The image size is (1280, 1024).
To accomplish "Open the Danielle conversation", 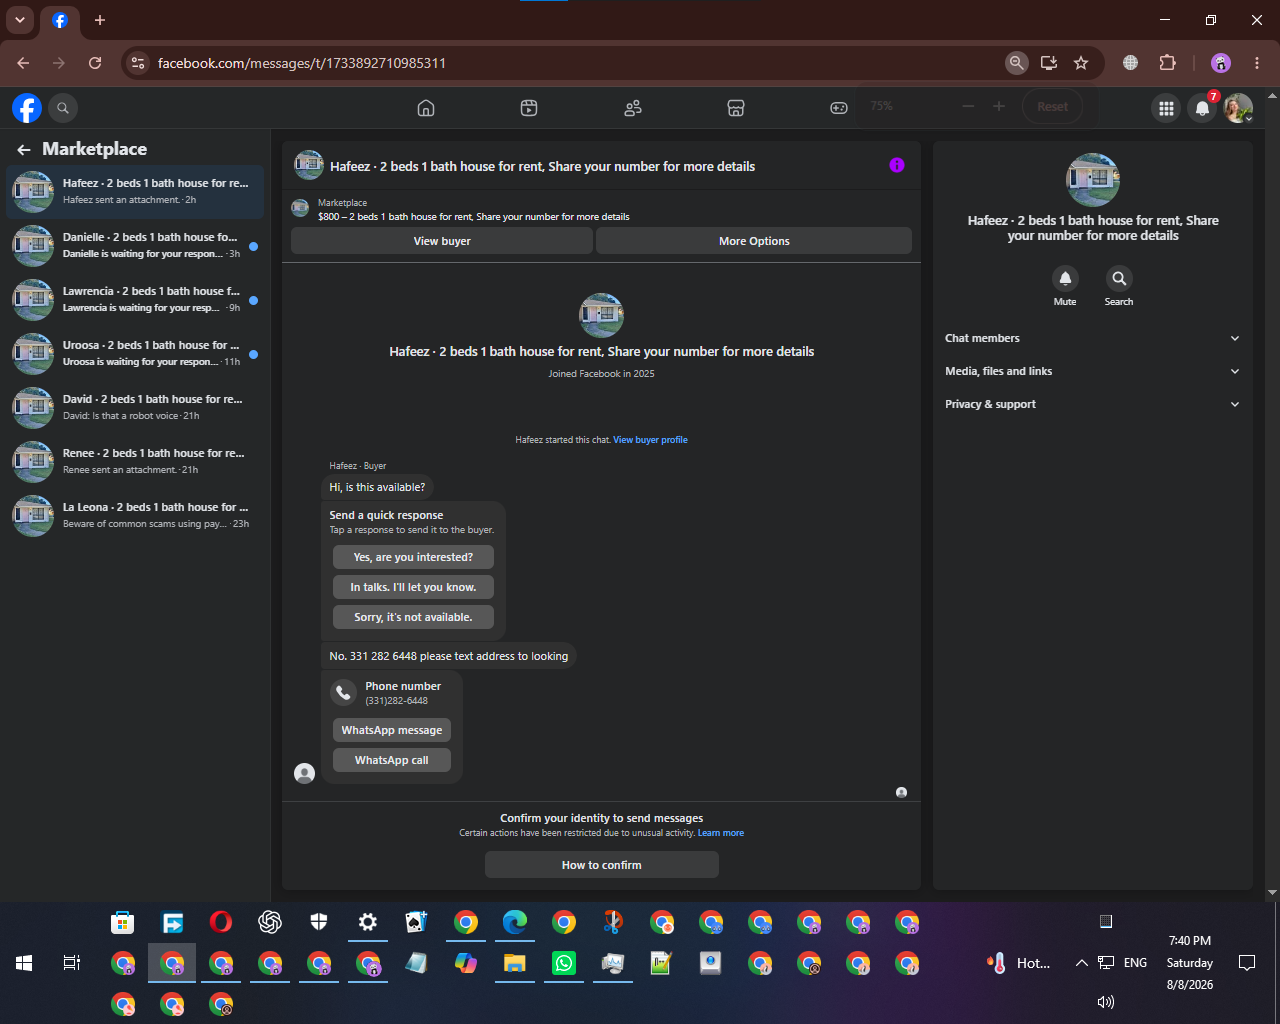I will (x=135, y=245).
